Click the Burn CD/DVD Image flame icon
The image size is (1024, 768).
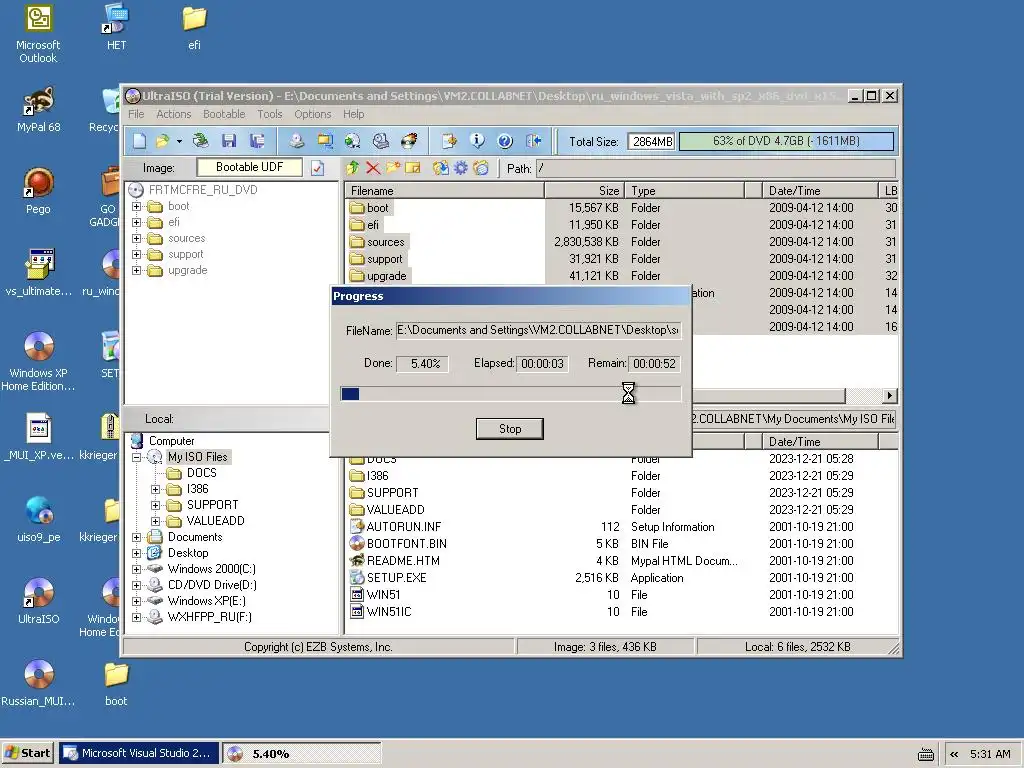[409, 140]
